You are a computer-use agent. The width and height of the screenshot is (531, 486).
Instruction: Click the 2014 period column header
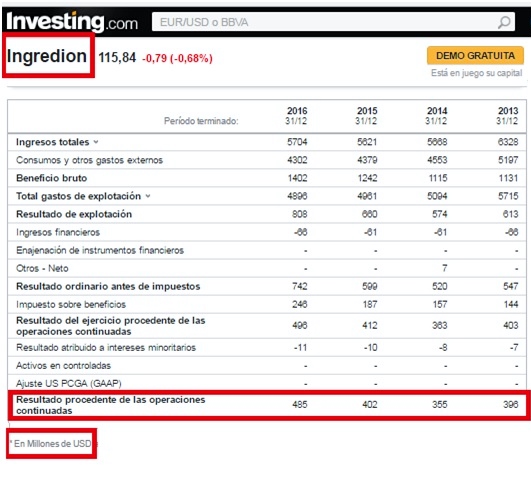click(x=437, y=116)
